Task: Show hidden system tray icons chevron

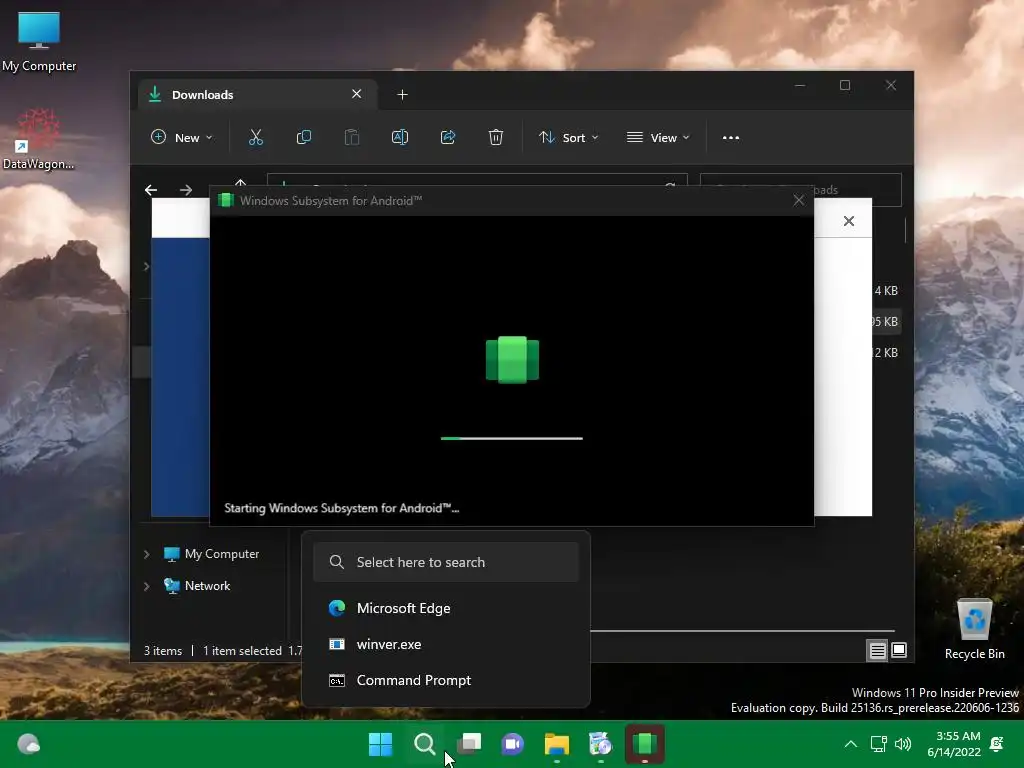Action: 850,744
